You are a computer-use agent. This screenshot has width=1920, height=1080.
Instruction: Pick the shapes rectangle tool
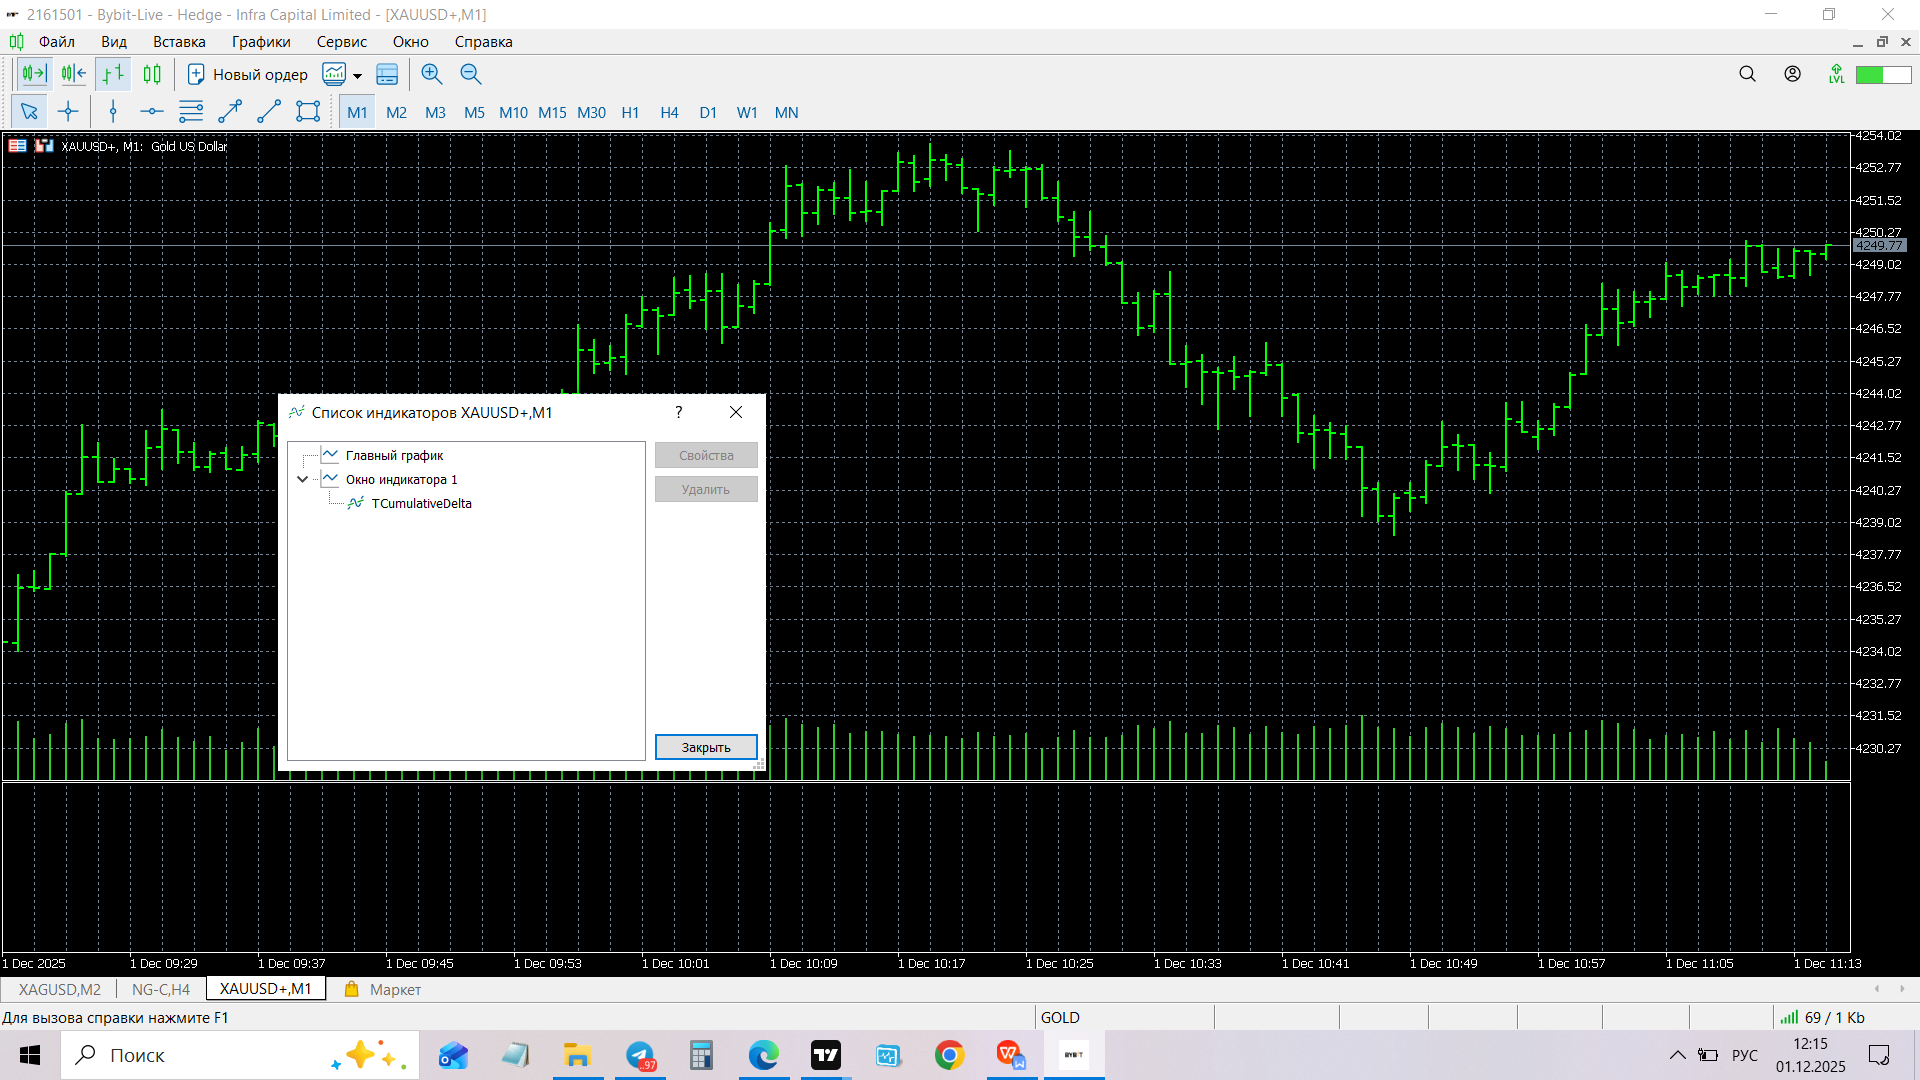click(x=308, y=112)
